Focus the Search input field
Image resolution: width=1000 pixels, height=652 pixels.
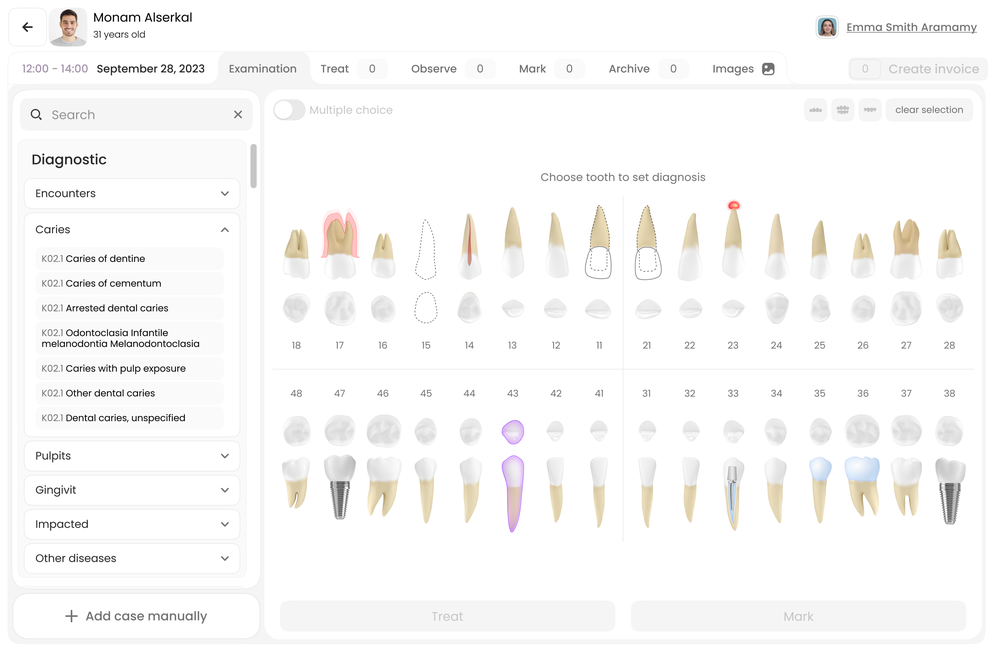click(136, 114)
